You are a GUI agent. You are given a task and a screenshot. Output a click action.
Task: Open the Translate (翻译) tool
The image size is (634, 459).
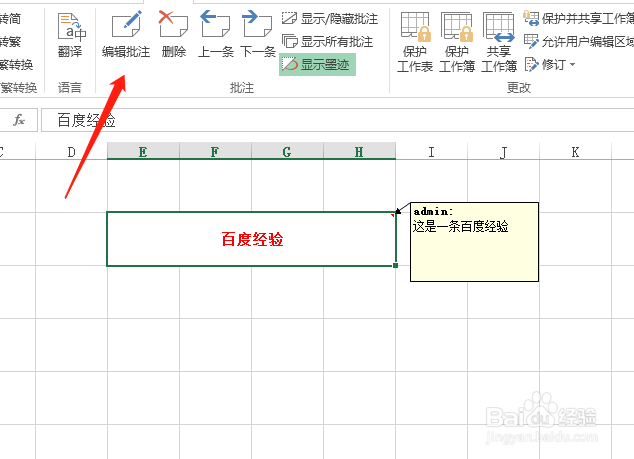click(70, 35)
